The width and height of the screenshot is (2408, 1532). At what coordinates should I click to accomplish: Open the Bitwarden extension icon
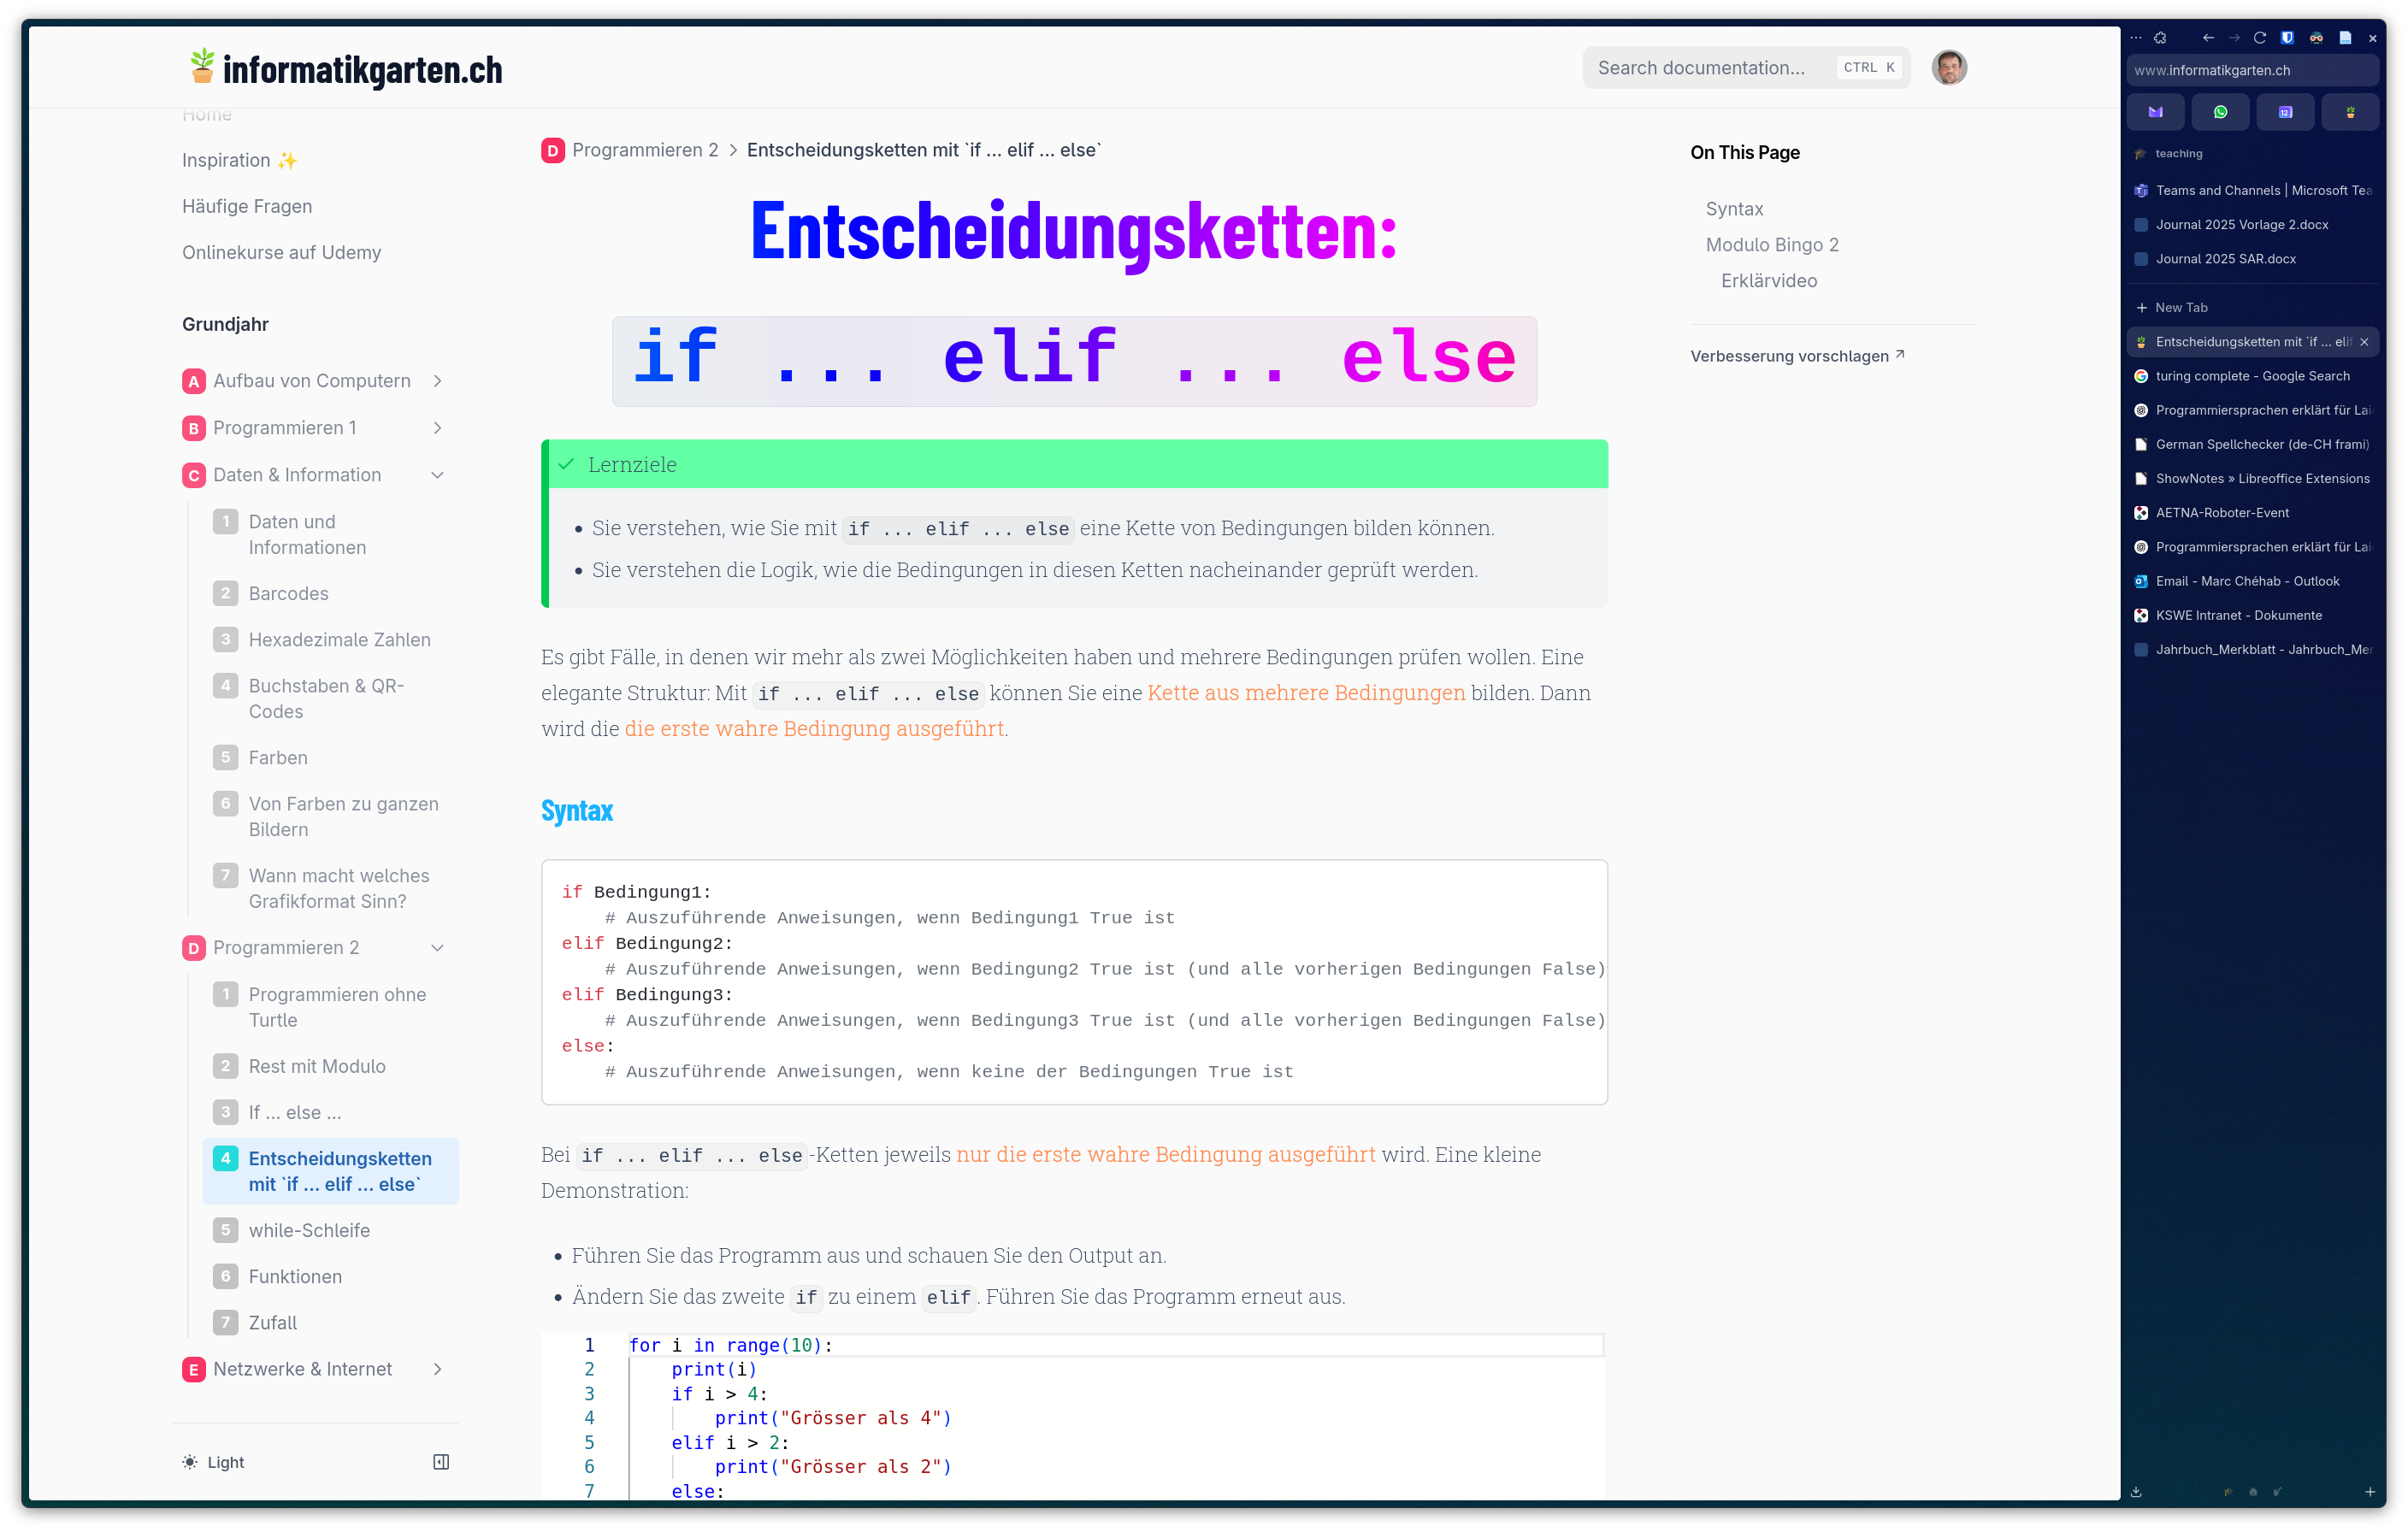[2287, 38]
